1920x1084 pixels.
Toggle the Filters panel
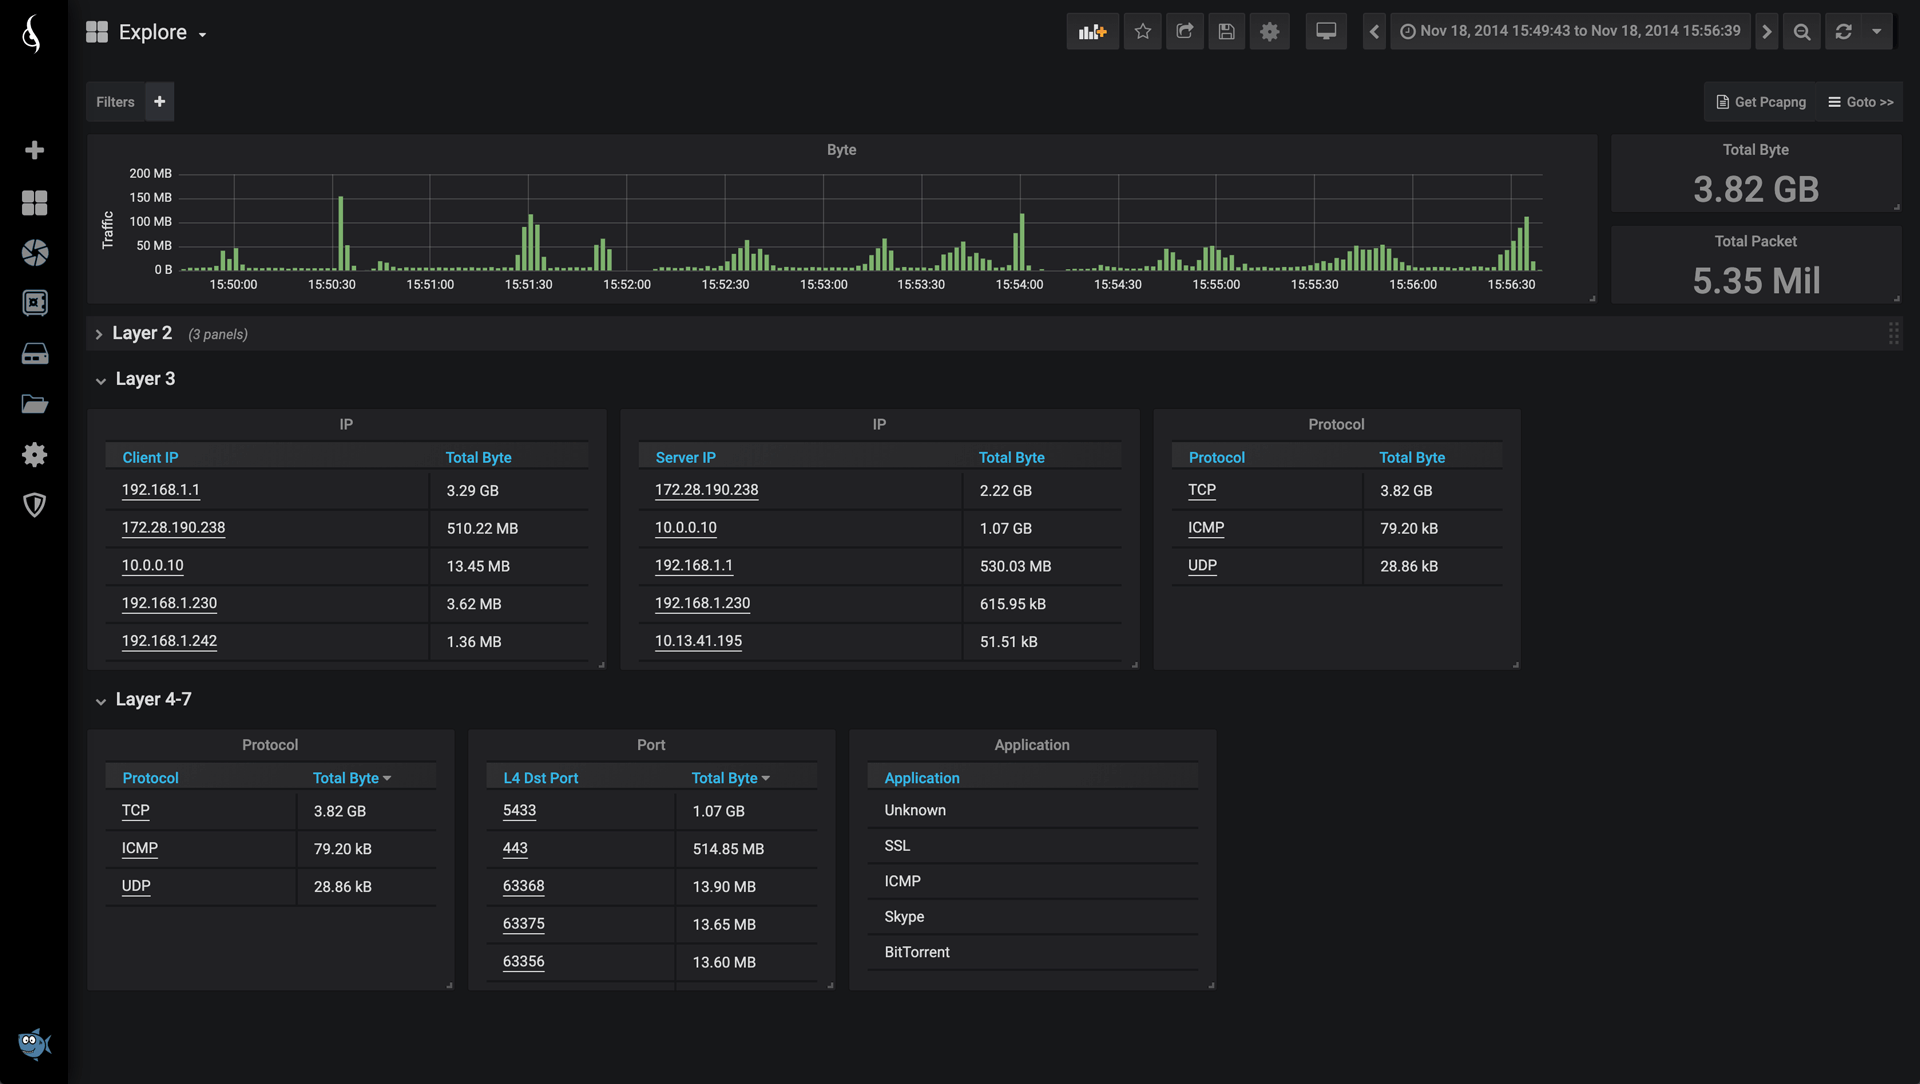(x=116, y=102)
